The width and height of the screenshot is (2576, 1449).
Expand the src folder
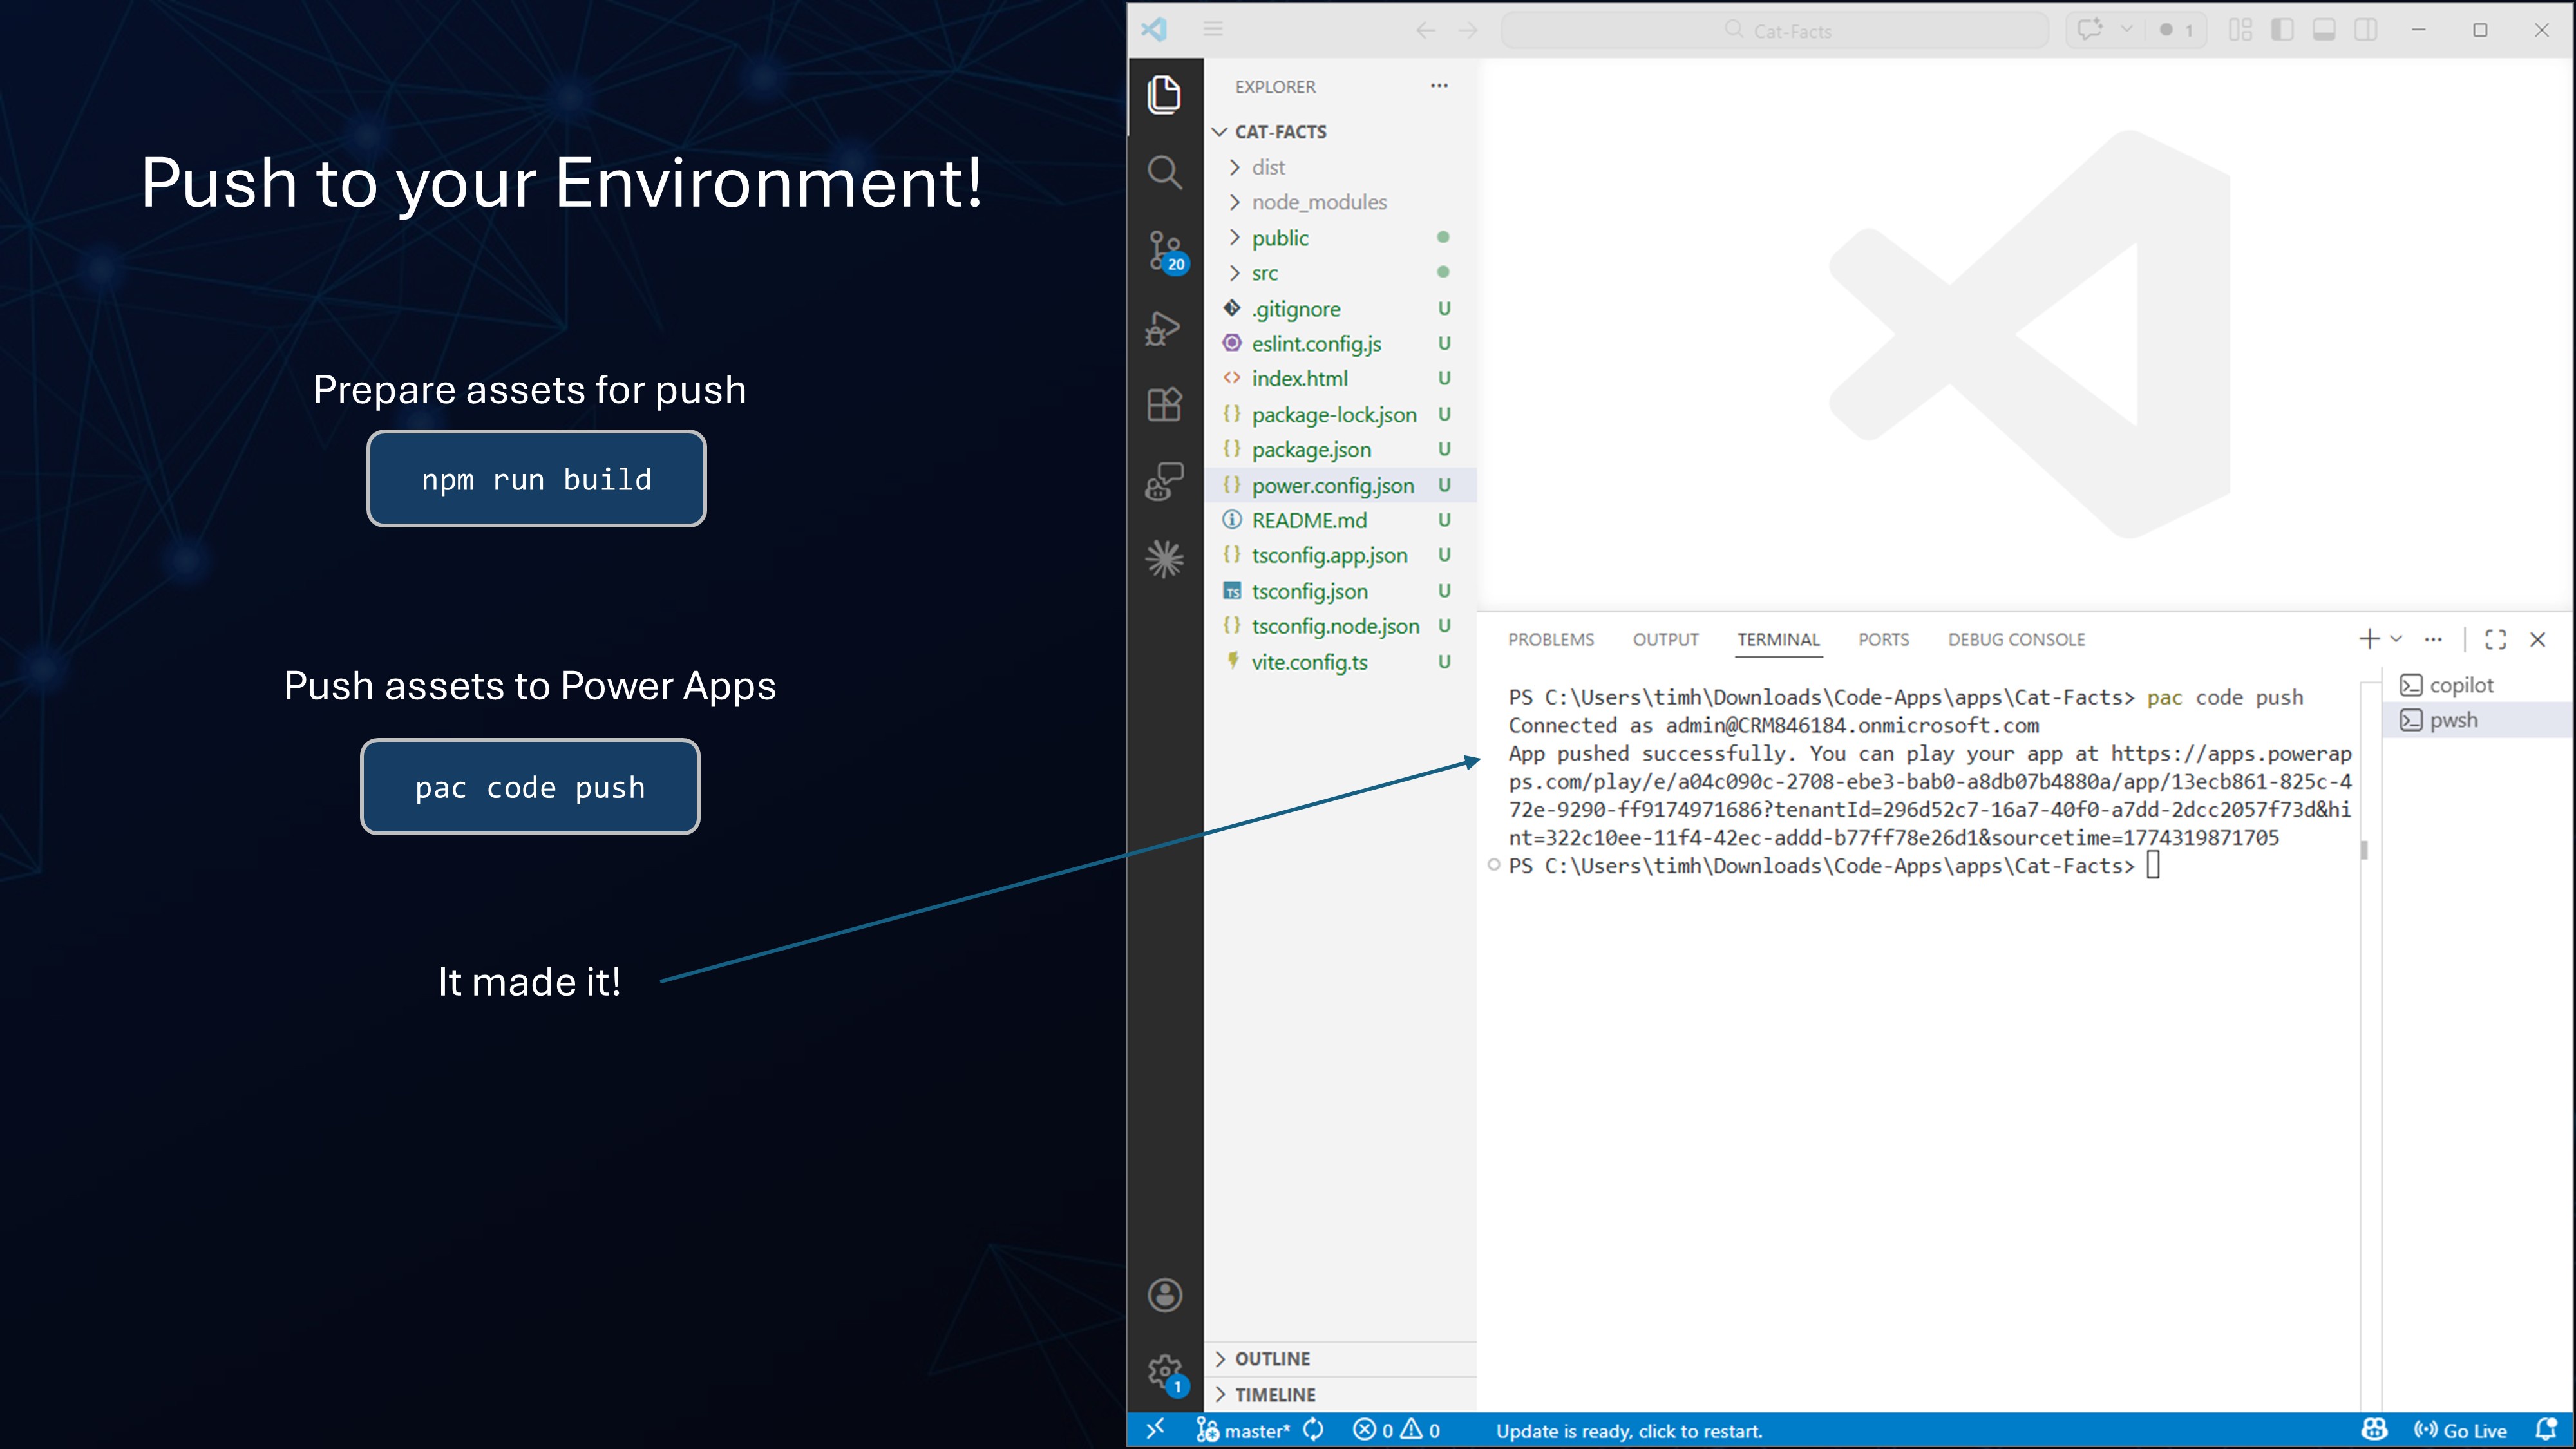(1340, 273)
